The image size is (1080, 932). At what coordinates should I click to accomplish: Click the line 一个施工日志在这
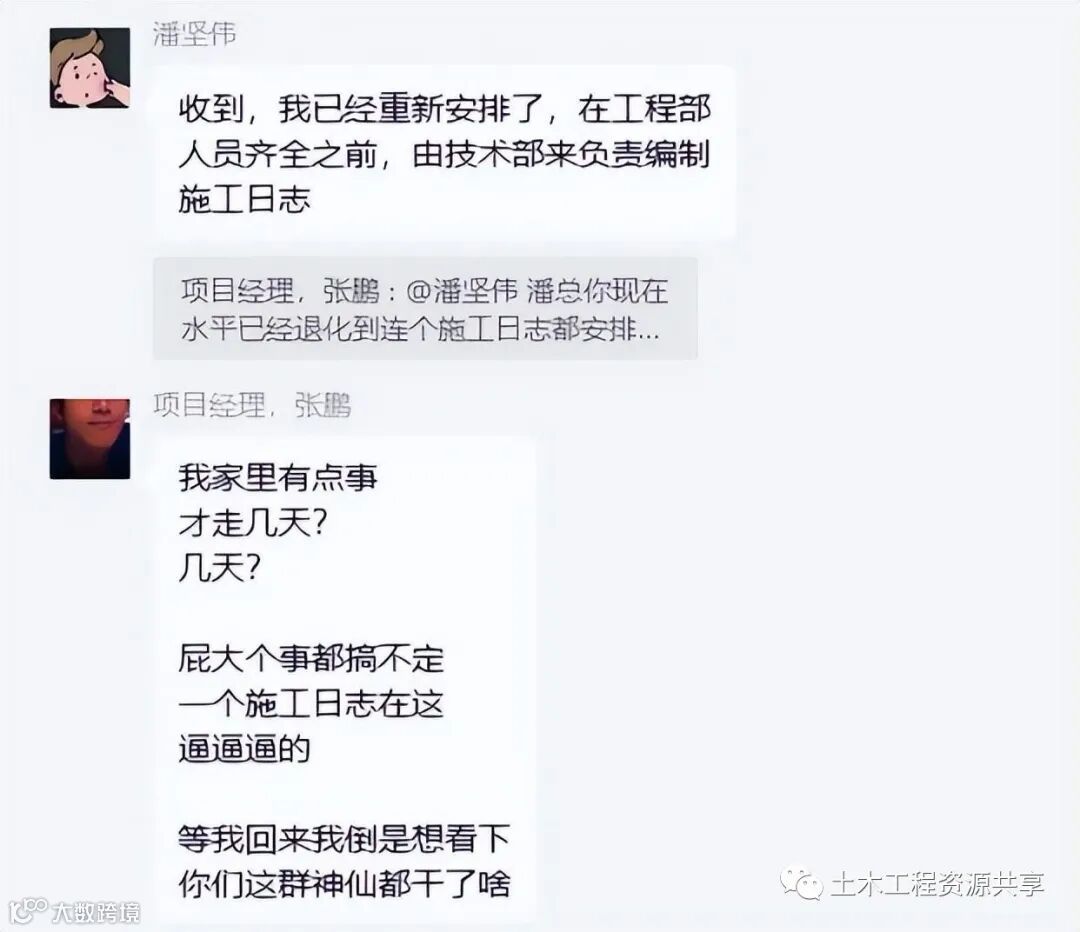coord(311,704)
